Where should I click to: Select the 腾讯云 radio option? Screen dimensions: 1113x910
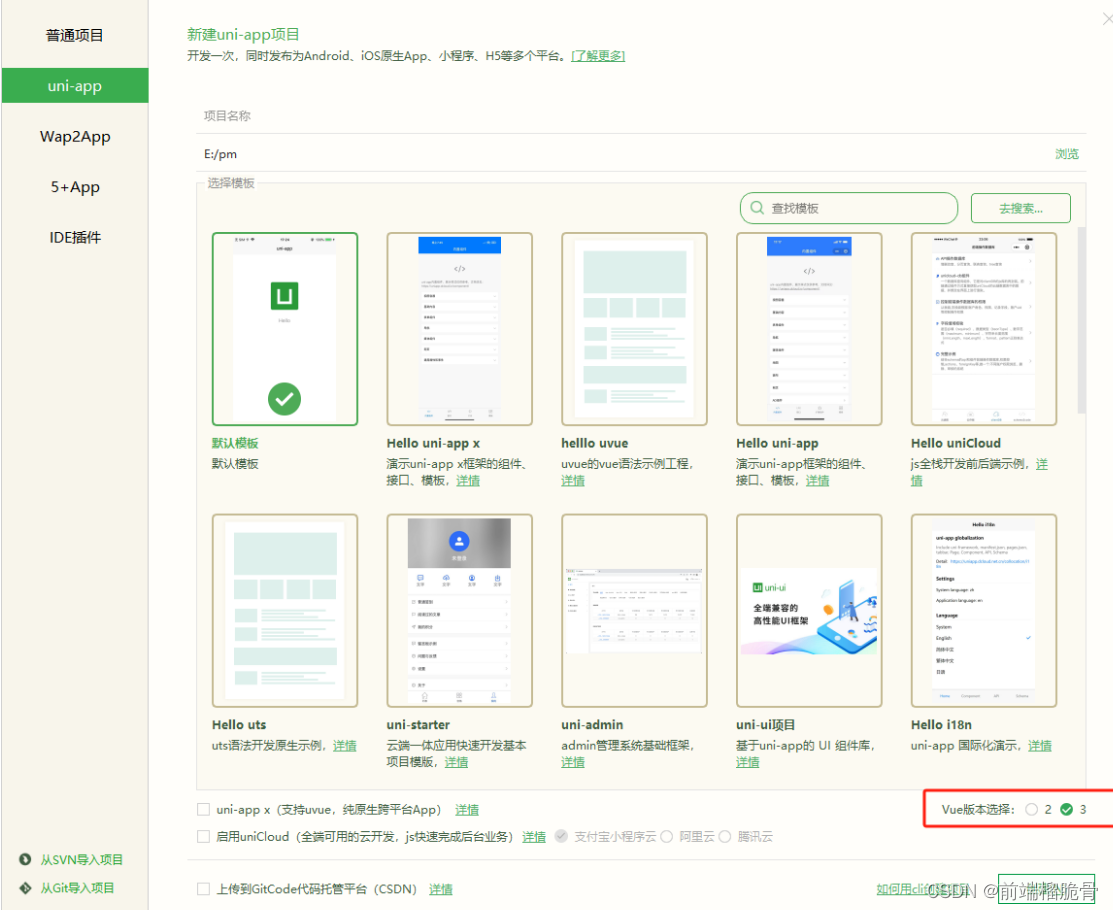[725, 836]
